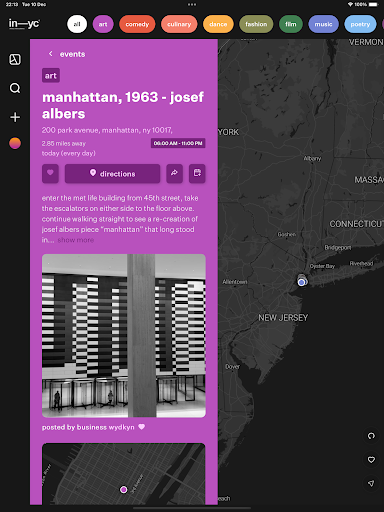Open the map view sidebar icon
The width and height of the screenshot is (384, 512).
point(15,60)
